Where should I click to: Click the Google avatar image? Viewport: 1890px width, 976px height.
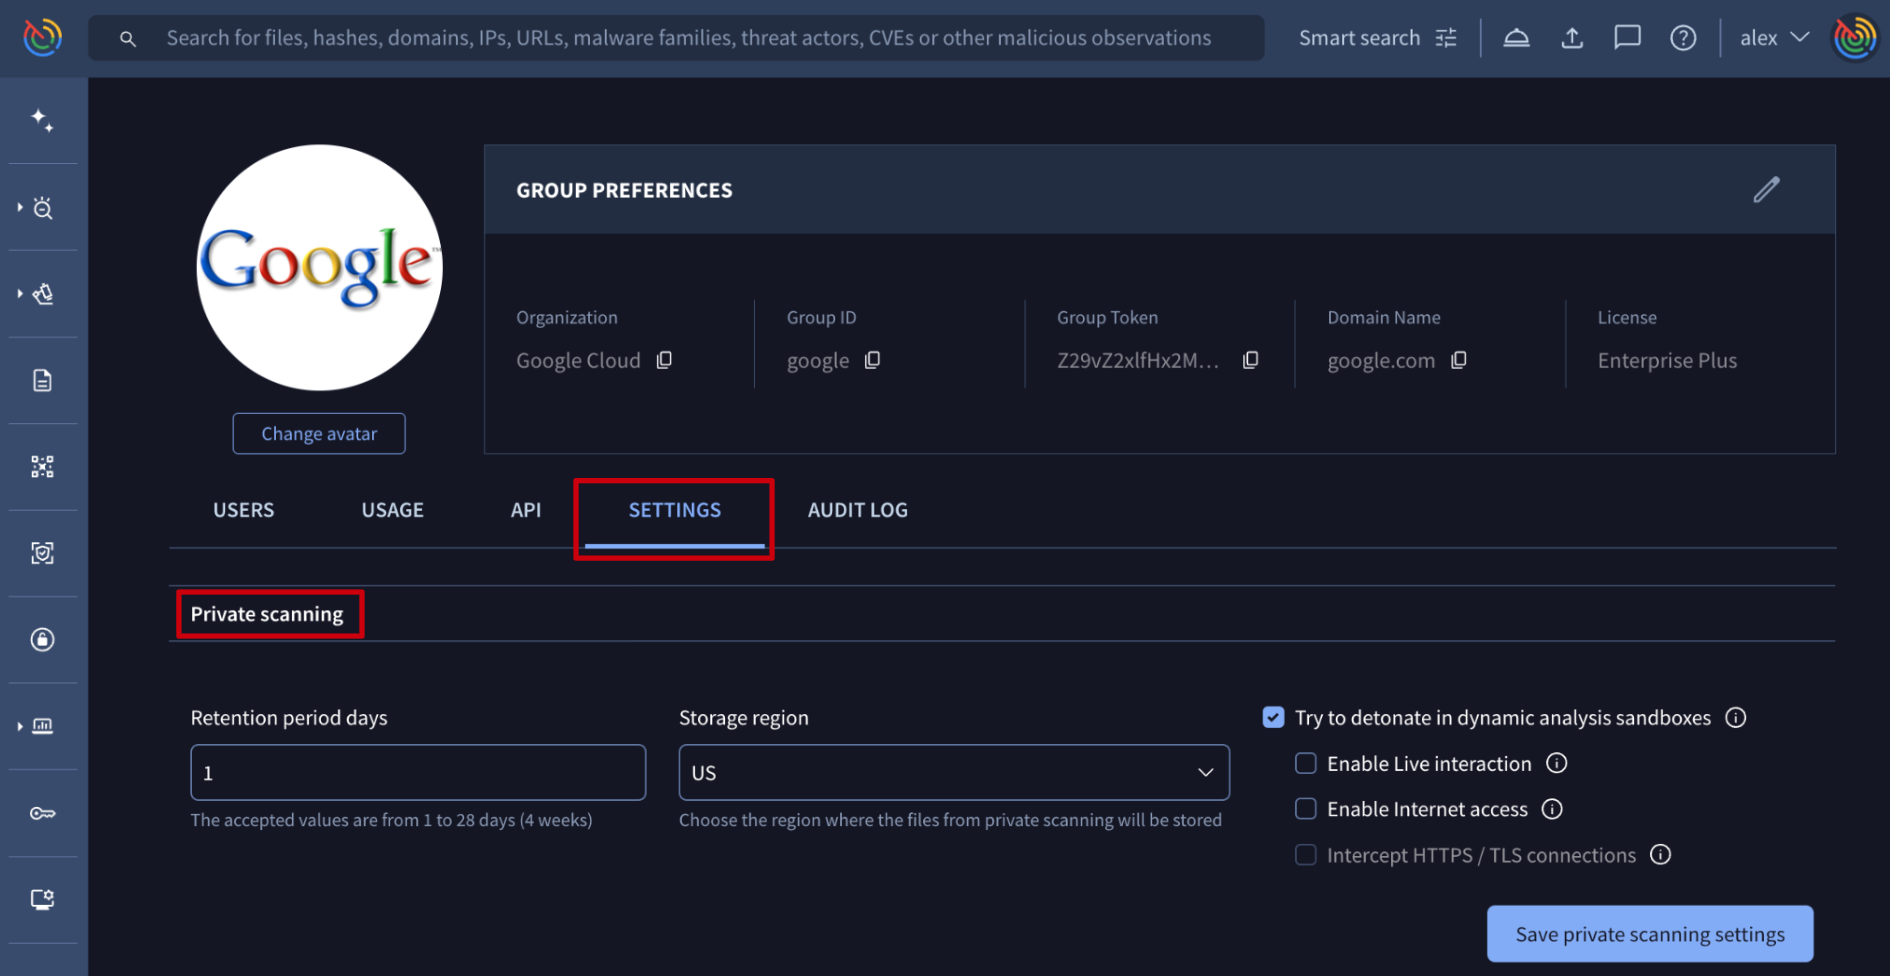click(319, 268)
